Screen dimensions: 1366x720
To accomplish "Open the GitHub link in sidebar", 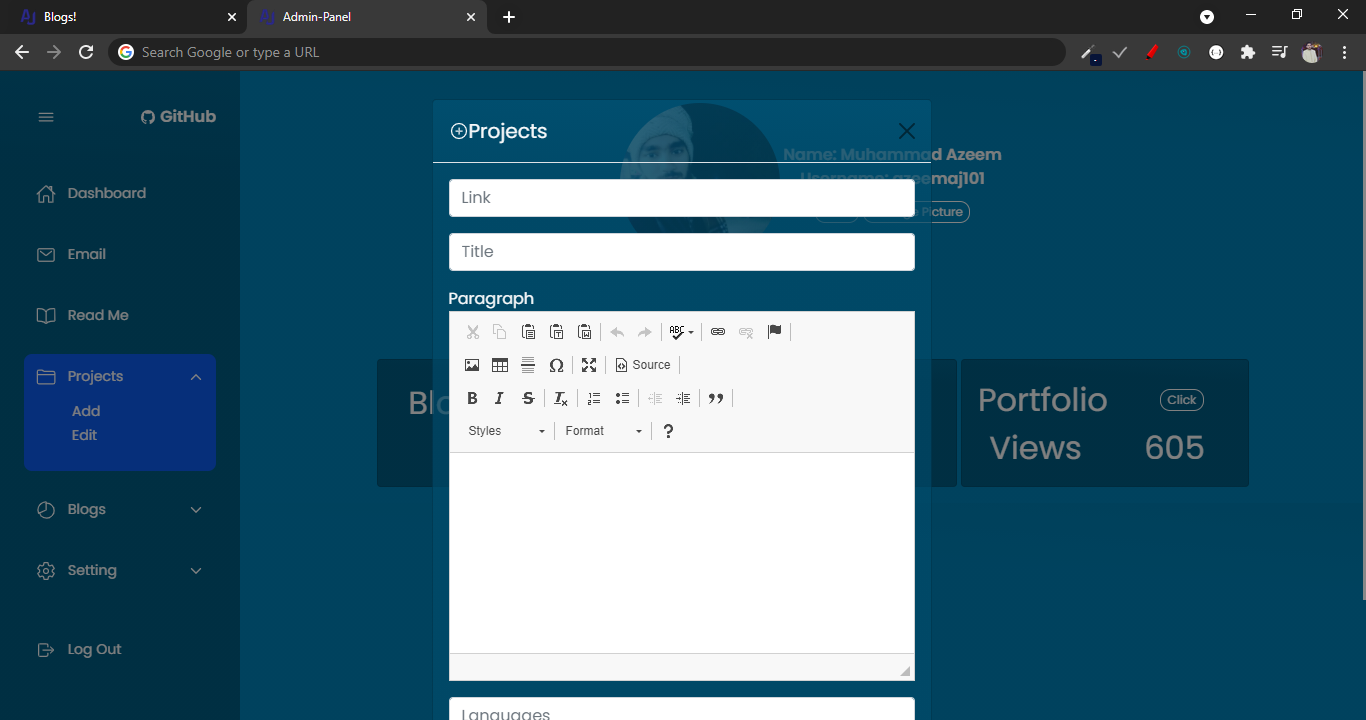I will (x=178, y=117).
